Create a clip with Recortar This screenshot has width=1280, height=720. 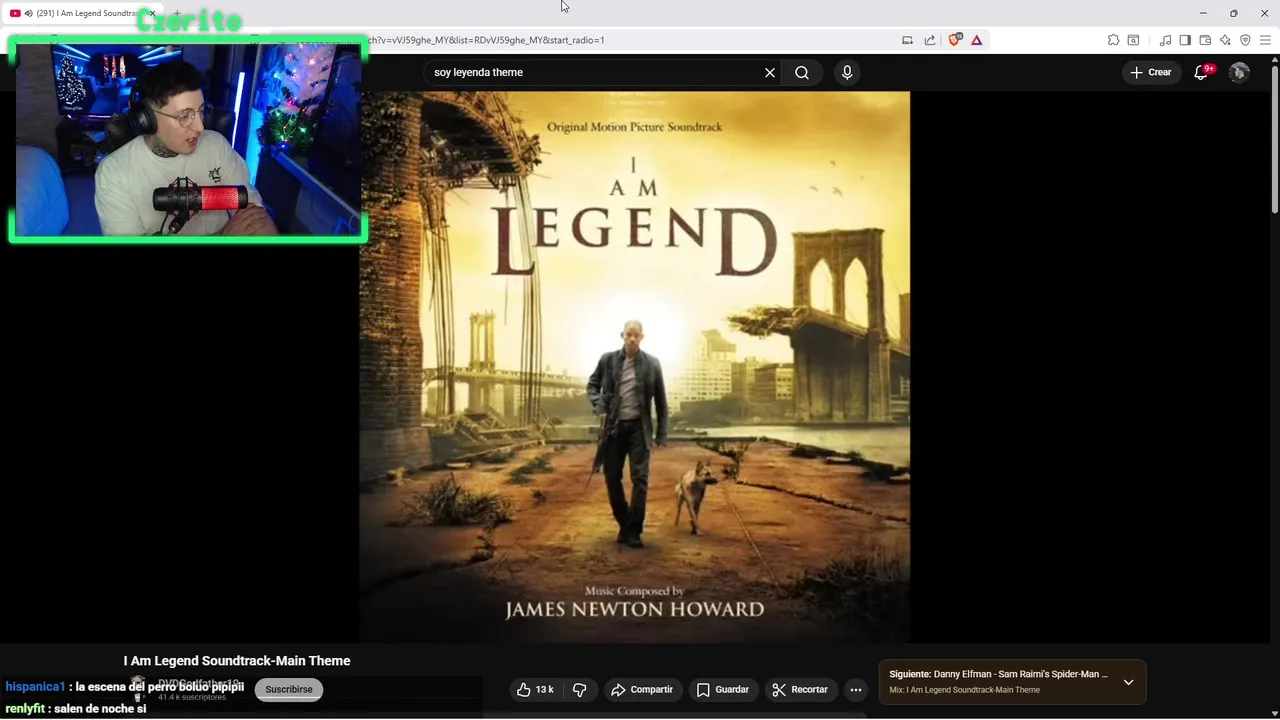point(800,689)
